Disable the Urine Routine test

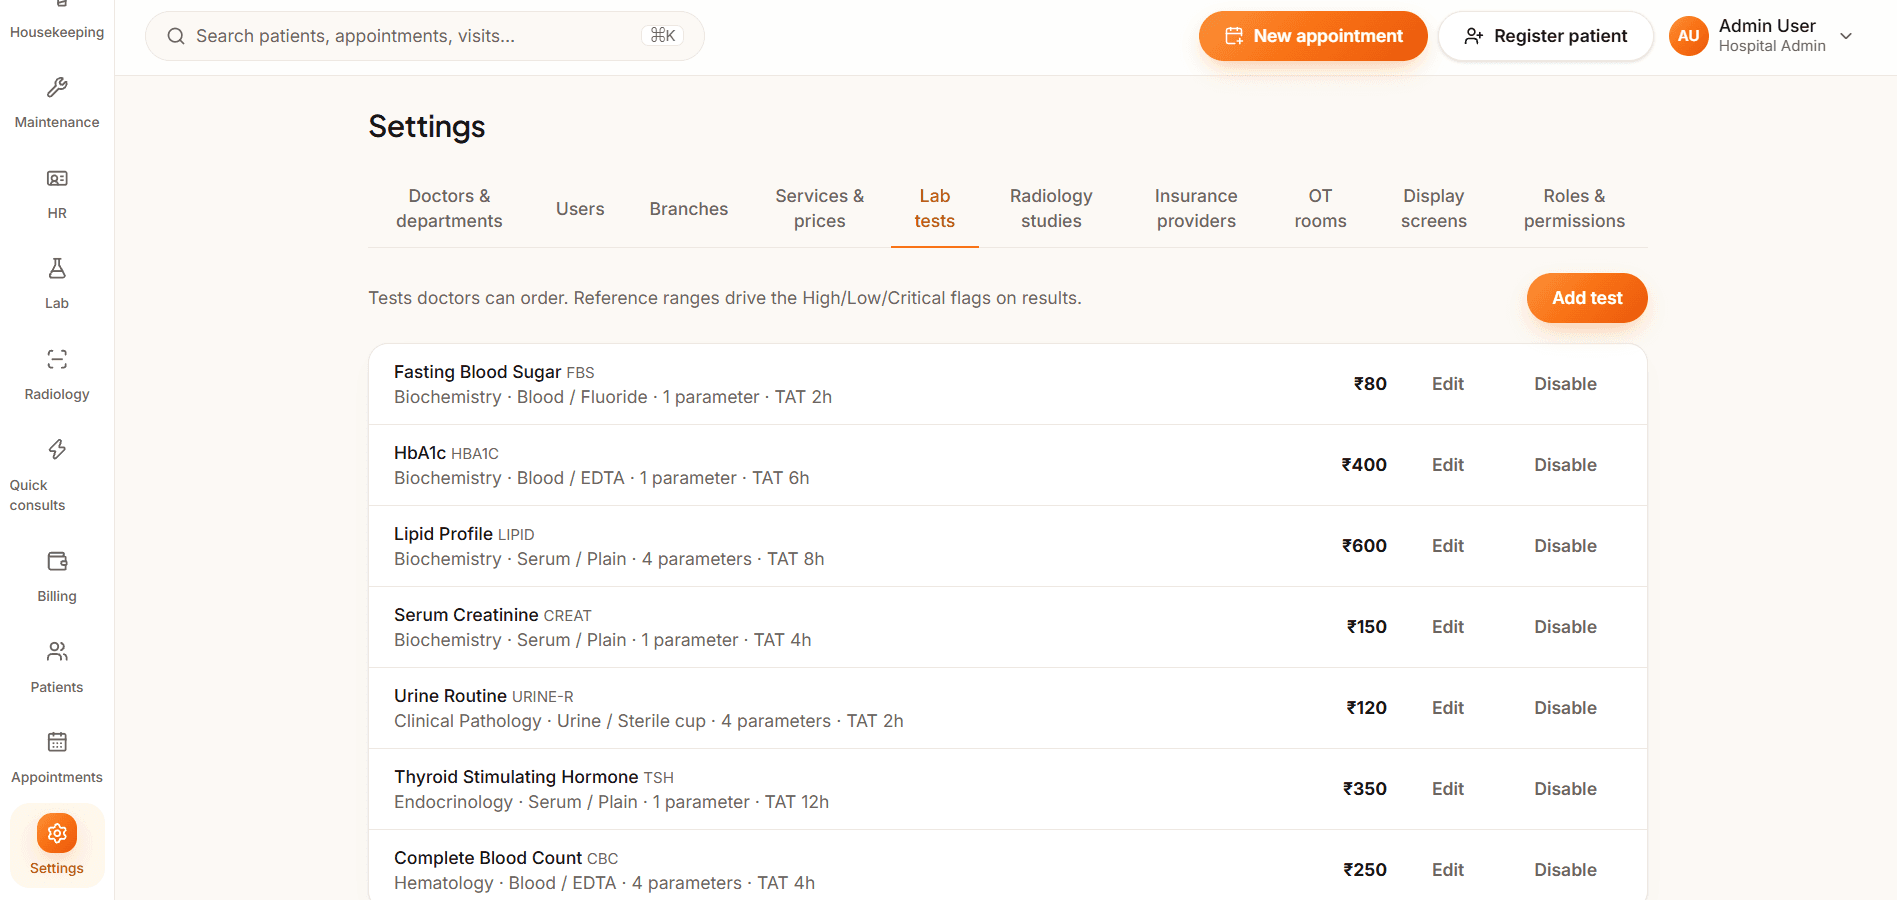click(1565, 708)
